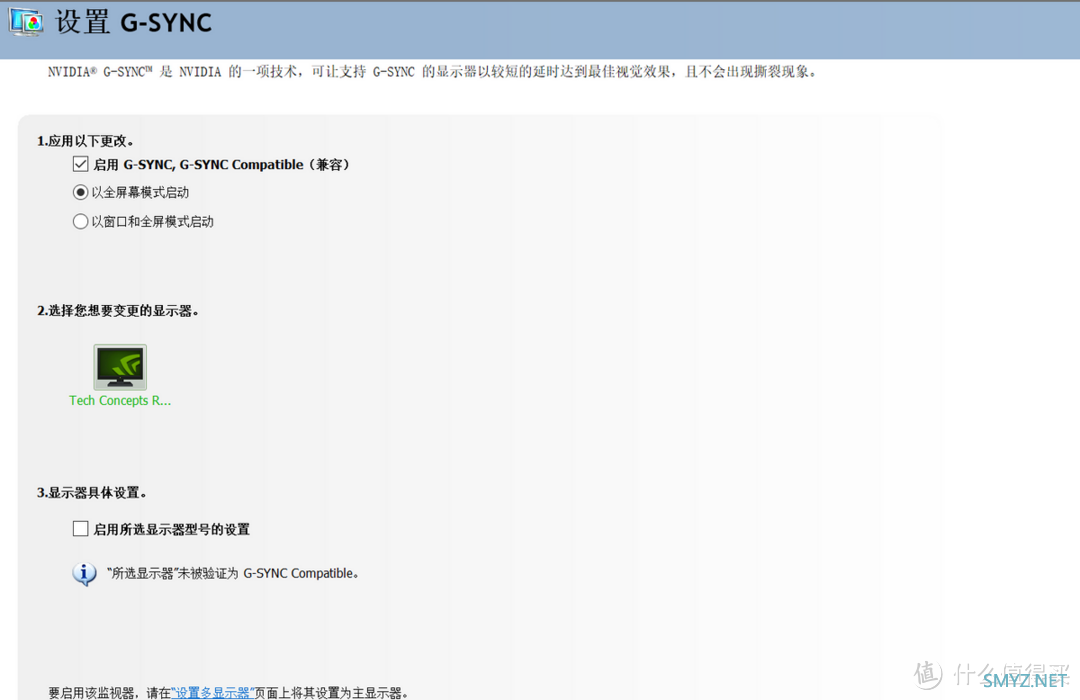Click the blue info icon beside G-SYNC Compatible note
1080x700 pixels.
coord(84,574)
